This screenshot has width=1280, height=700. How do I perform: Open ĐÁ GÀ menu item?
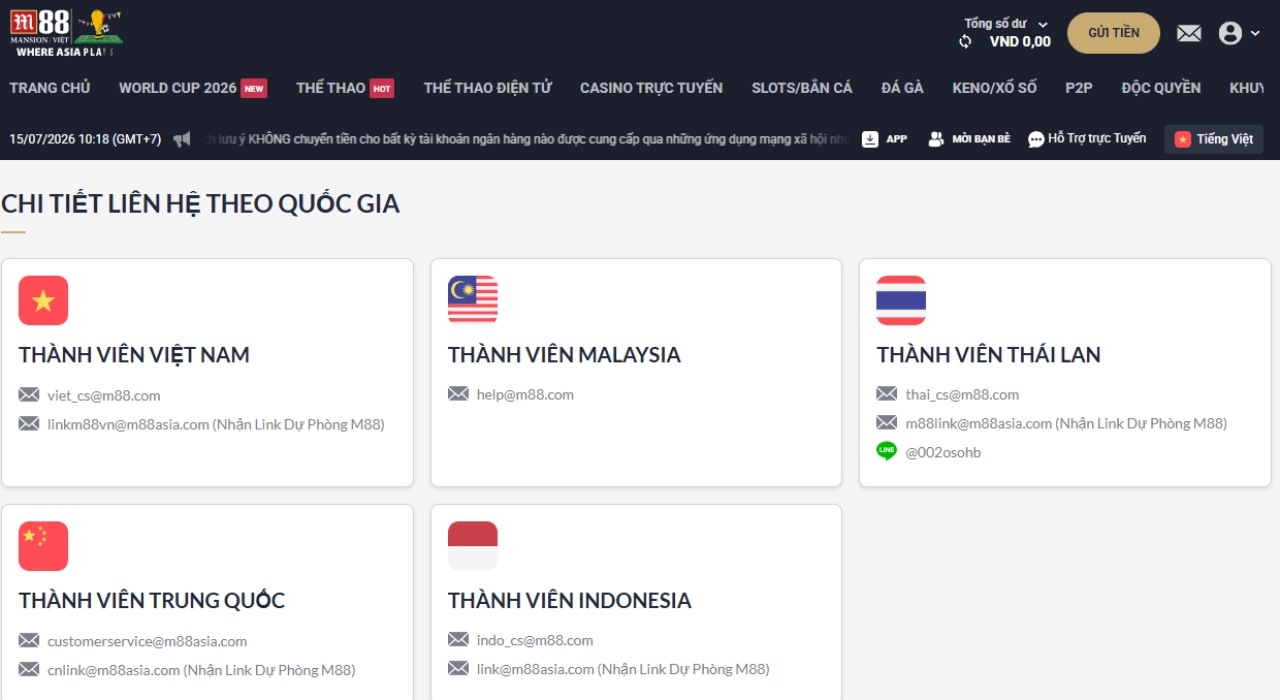pos(903,88)
